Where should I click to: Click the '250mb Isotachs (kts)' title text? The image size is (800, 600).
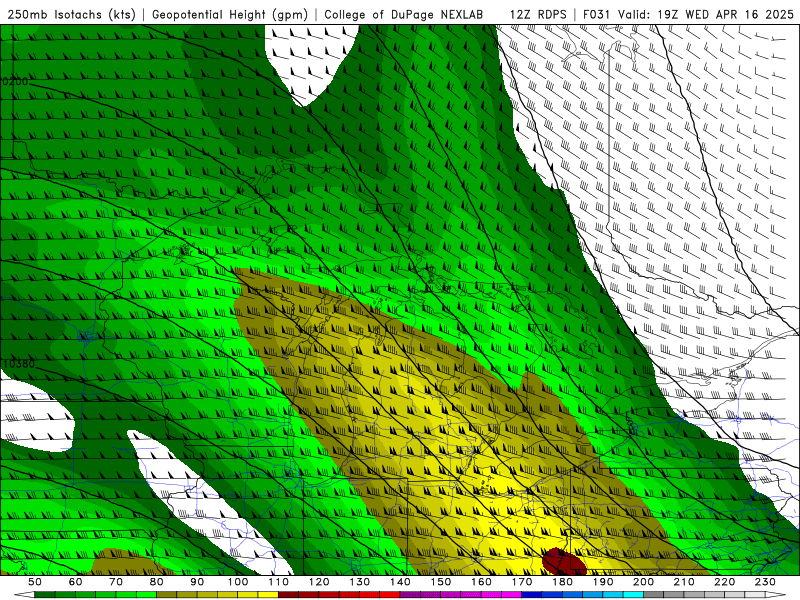tap(71, 14)
